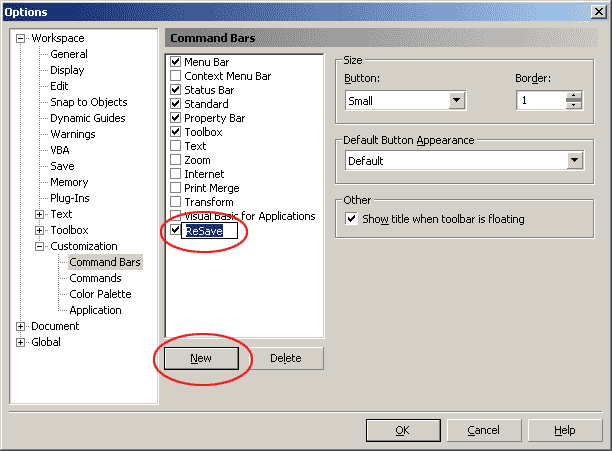
Task: Enable the Transform command bar checkbox
Action: click(176, 202)
